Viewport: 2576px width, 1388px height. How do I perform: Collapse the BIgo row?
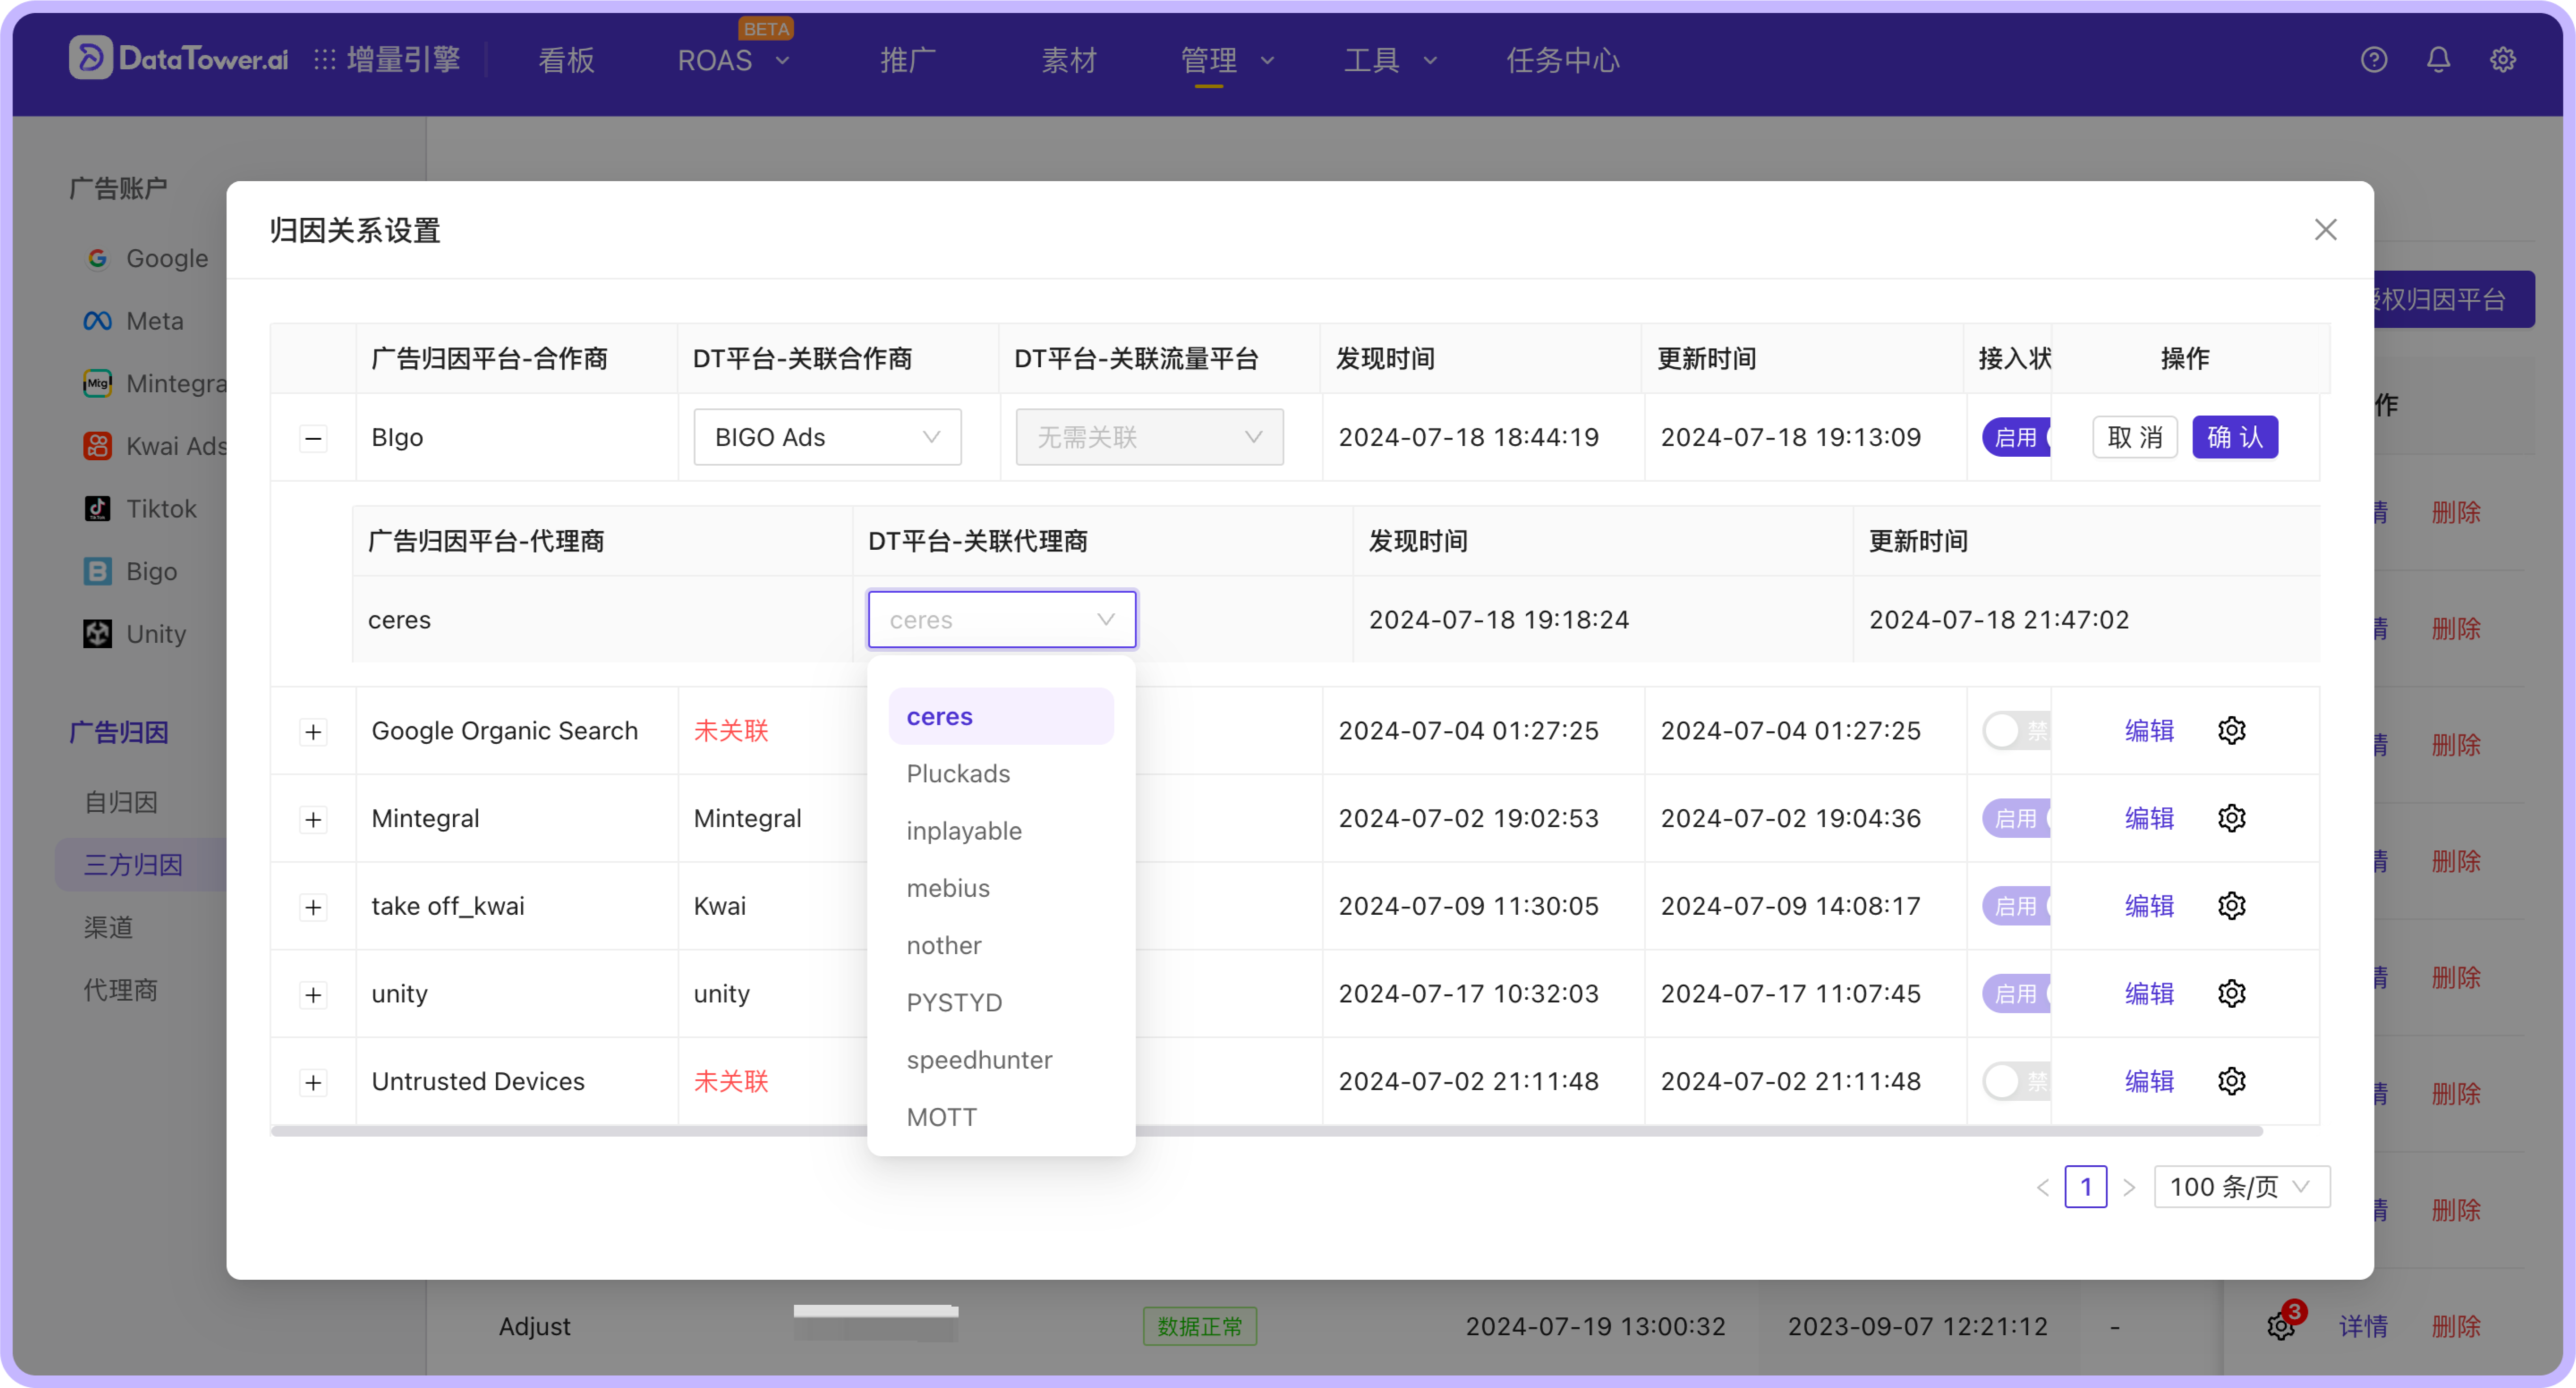point(313,438)
